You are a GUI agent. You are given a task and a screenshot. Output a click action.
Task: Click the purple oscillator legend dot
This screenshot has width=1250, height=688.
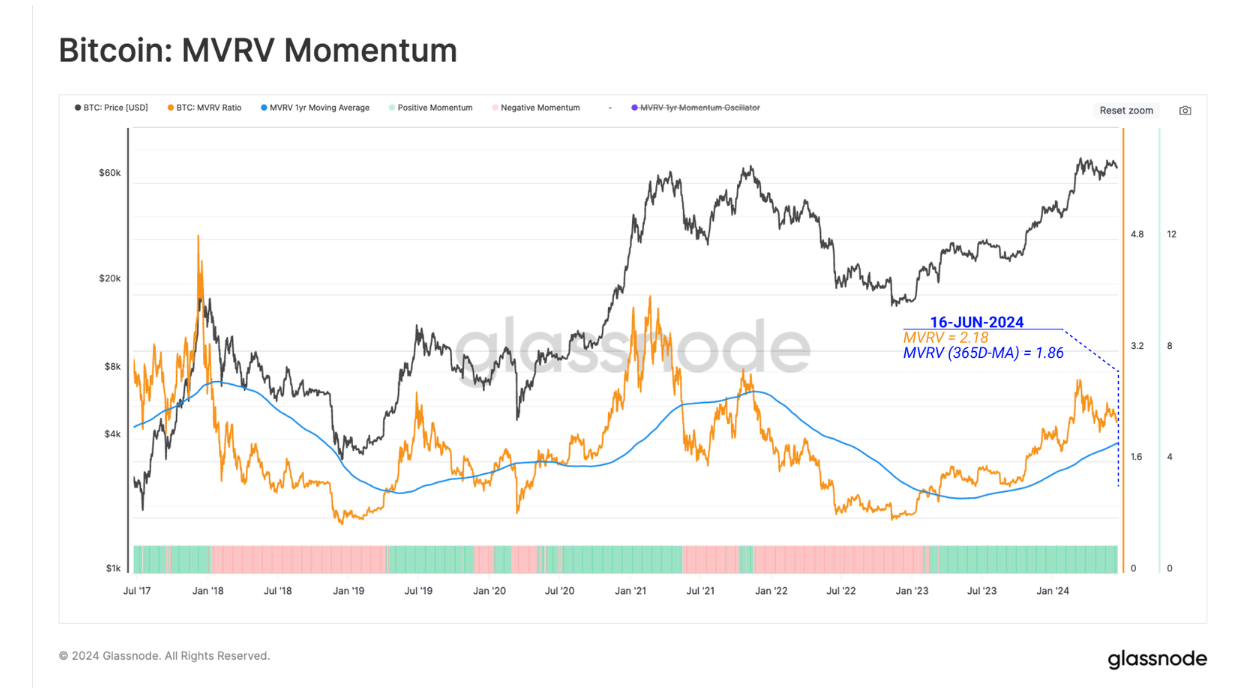(x=634, y=108)
